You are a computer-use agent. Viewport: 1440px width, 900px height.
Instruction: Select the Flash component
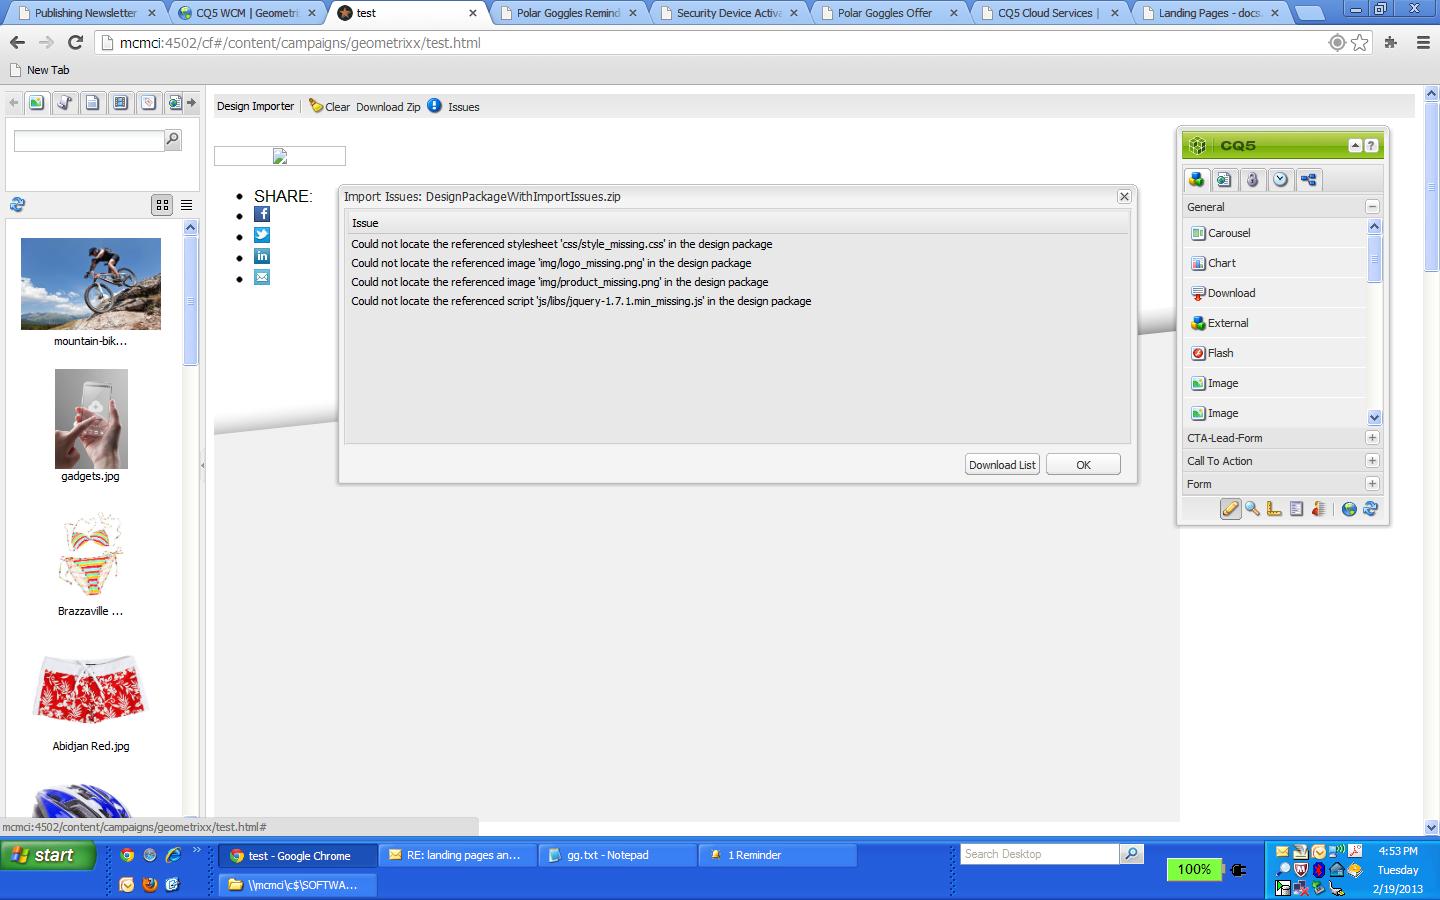(1275, 353)
